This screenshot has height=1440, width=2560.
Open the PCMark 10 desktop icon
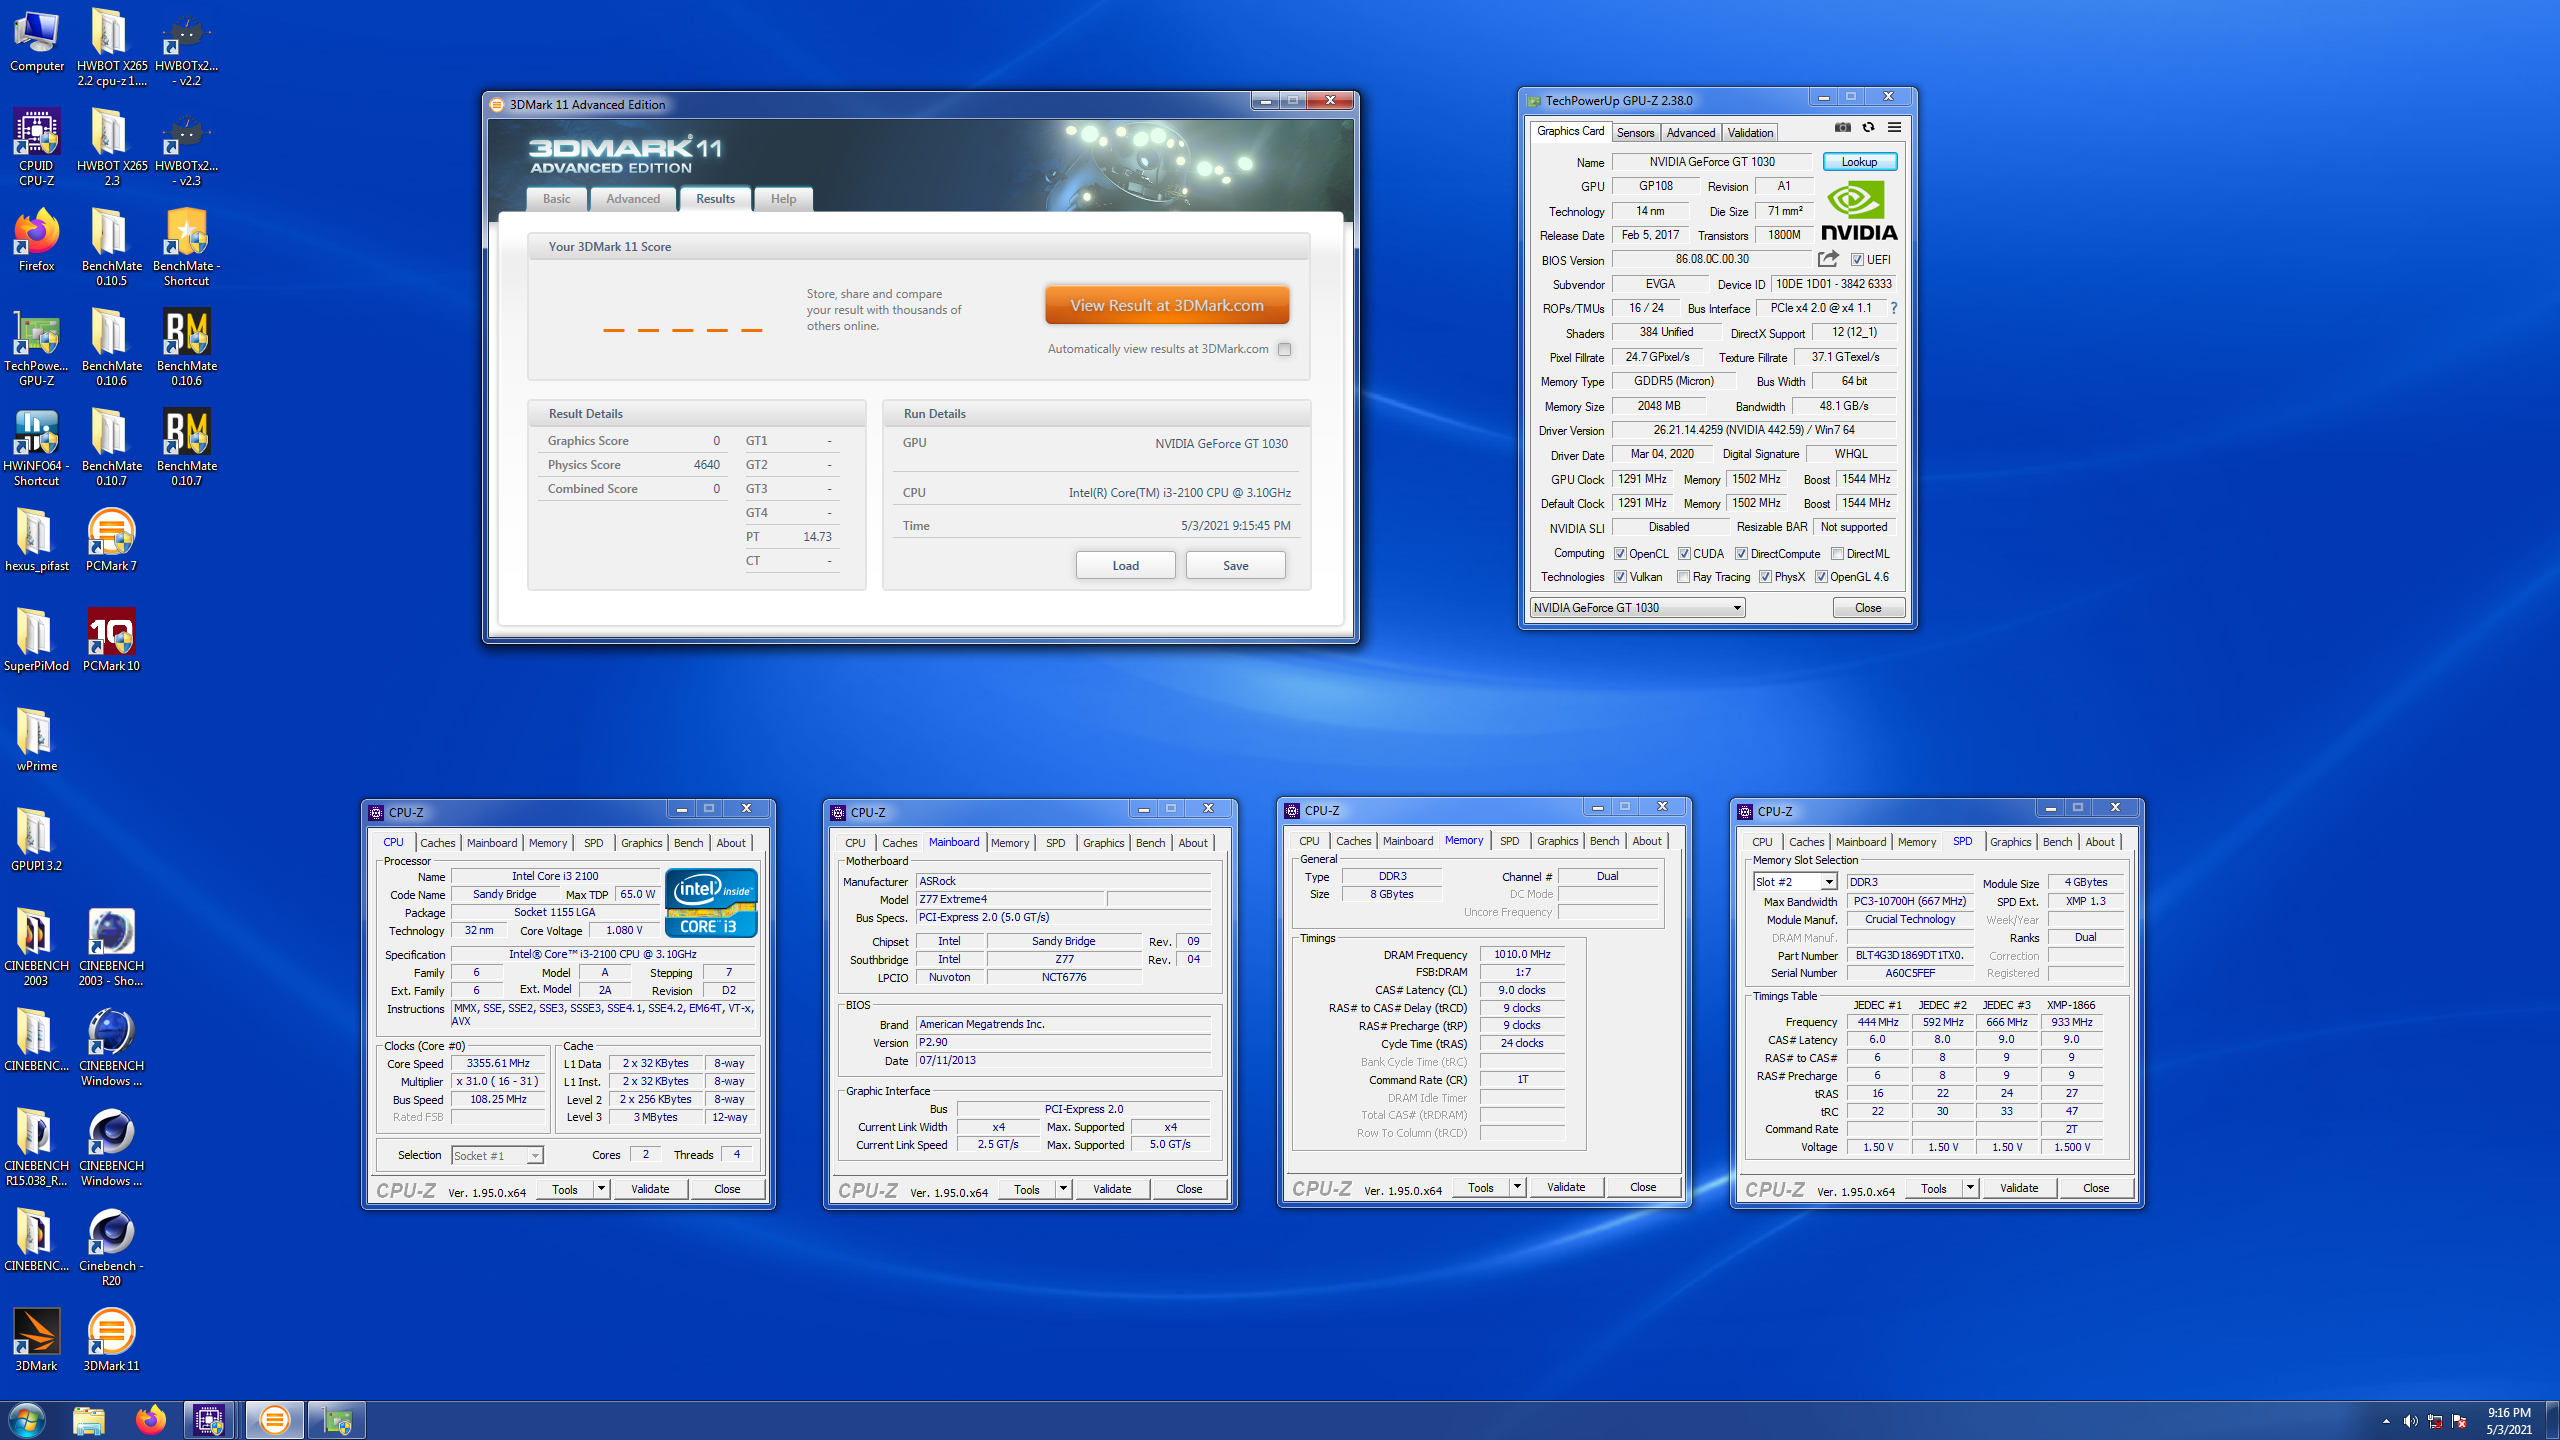[x=111, y=641]
